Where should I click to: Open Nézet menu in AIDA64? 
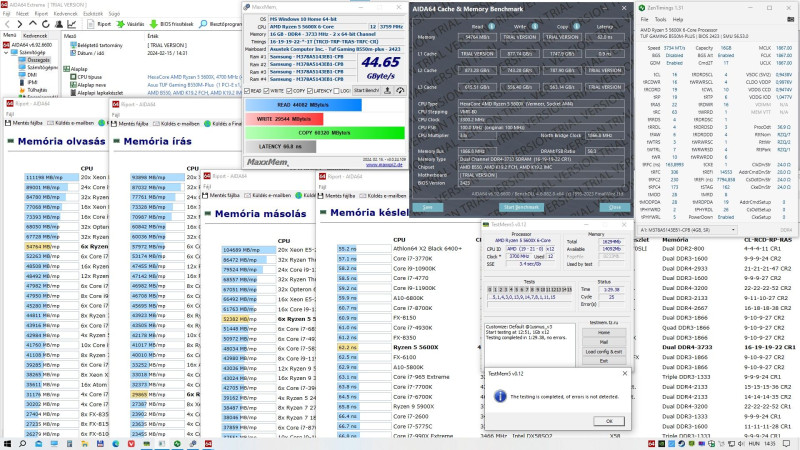coord(22,14)
